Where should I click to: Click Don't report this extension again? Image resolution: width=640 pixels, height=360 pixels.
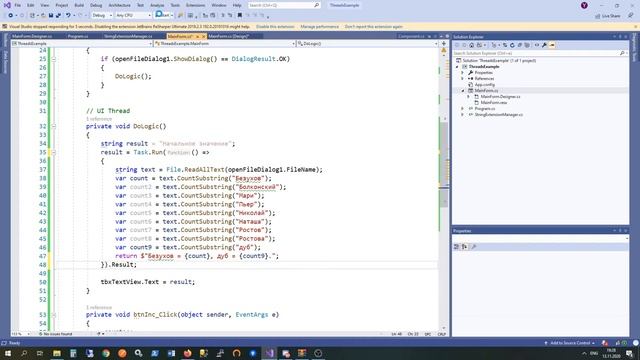coord(373,27)
